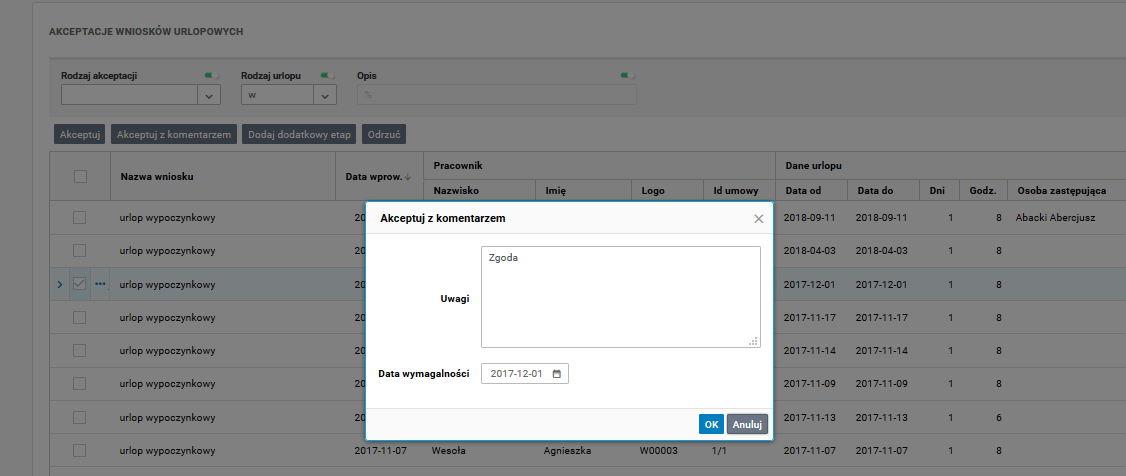Confirm the dialog with OK
The height and width of the screenshot is (476, 1126).
click(x=711, y=424)
